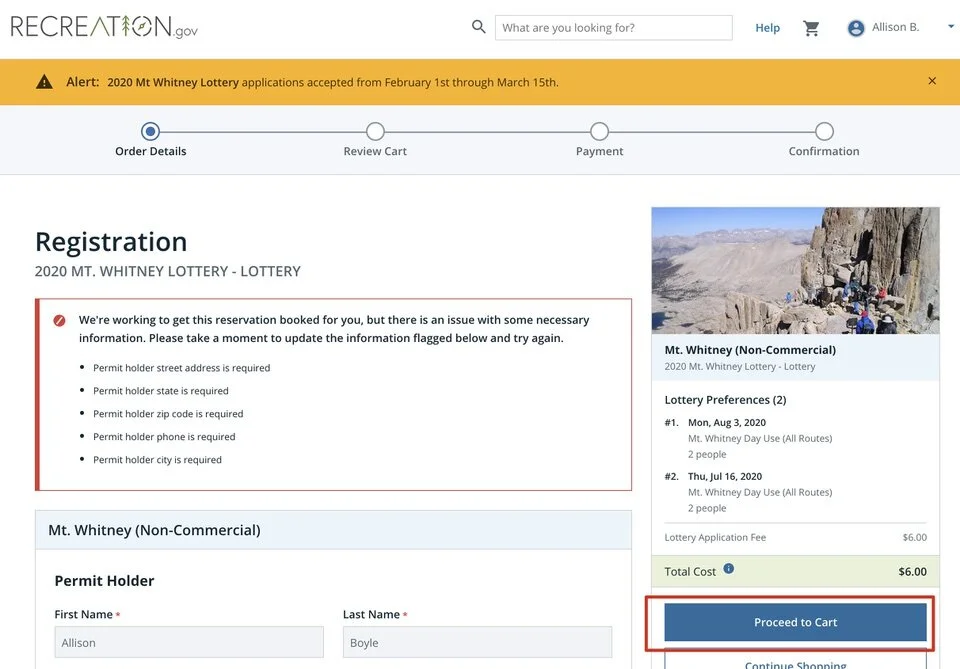
Task: Select the Payment step circle
Action: 599,131
